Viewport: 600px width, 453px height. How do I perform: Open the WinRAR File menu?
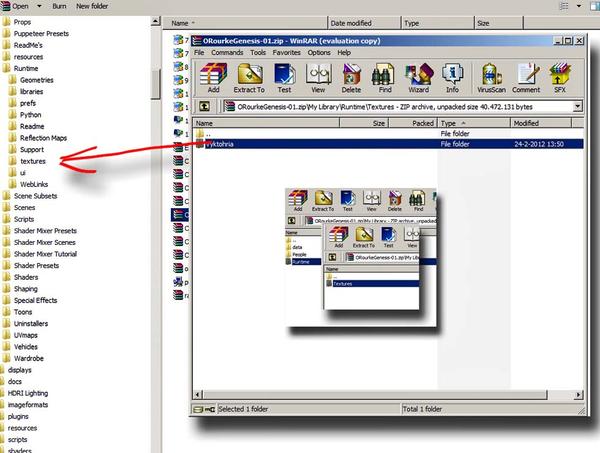pos(199,52)
